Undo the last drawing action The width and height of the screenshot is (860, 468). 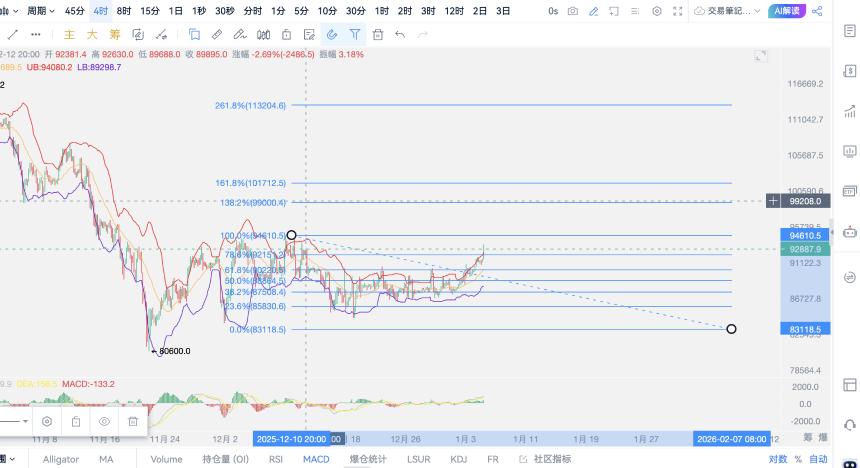400,35
